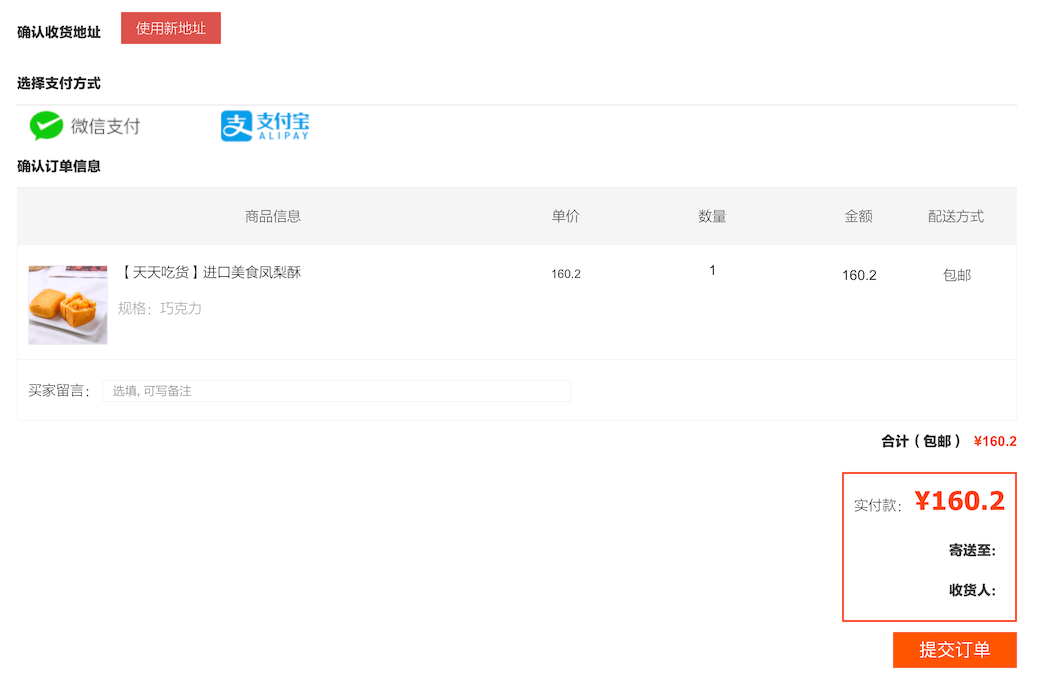Click the quantity value 1
The height and width of the screenshot is (681, 1041).
pos(712,270)
